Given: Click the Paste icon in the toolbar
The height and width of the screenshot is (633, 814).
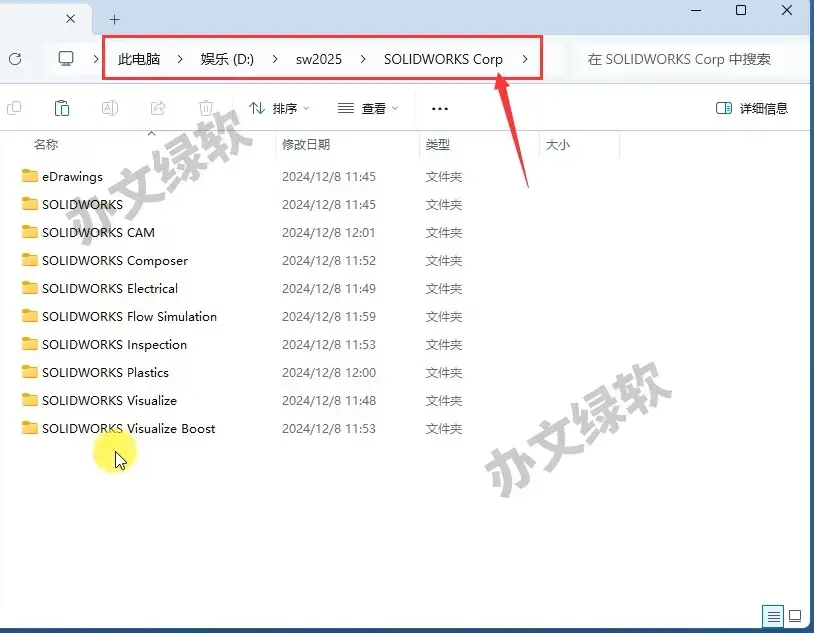Looking at the screenshot, I should pyautogui.click(x=62, y=108).
